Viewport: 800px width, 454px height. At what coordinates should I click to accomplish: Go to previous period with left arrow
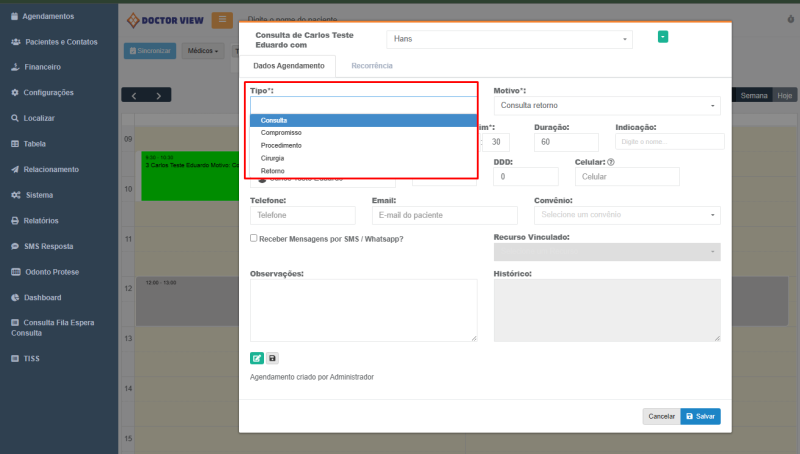134,95
